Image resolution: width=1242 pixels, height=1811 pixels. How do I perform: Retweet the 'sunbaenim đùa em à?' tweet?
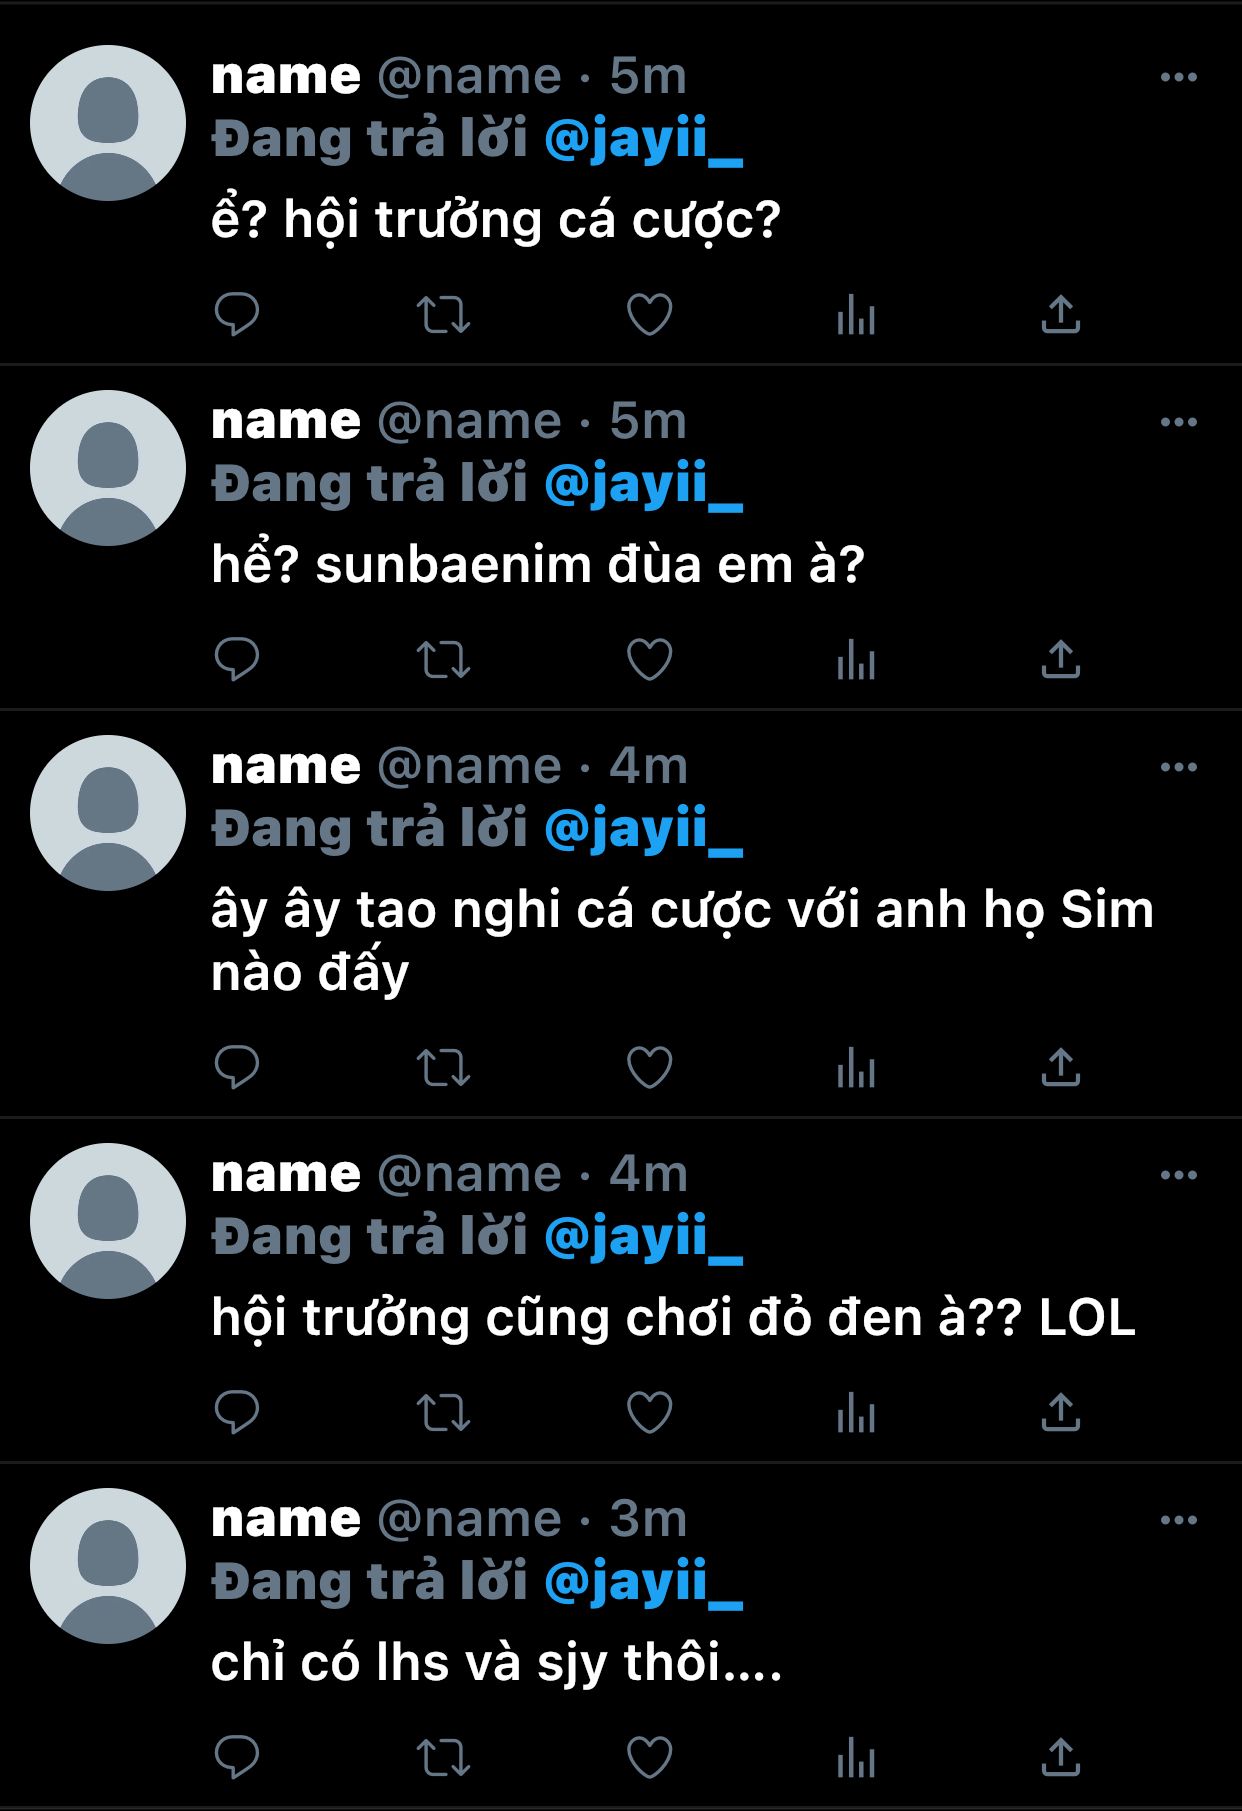(x=443, y=660)
